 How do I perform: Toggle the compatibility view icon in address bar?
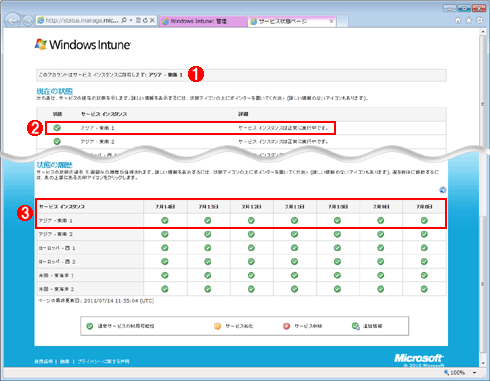(138, 20)
